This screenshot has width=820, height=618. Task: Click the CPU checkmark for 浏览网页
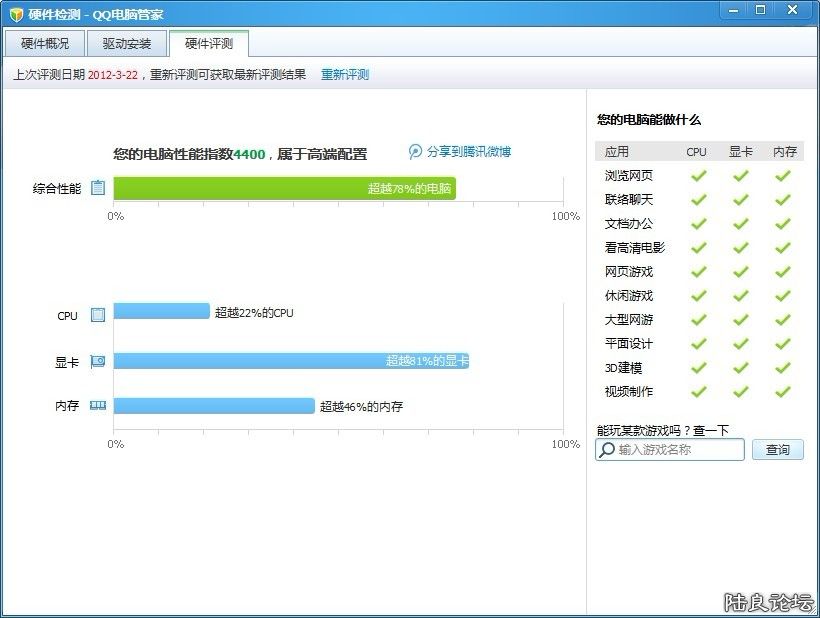698,175
